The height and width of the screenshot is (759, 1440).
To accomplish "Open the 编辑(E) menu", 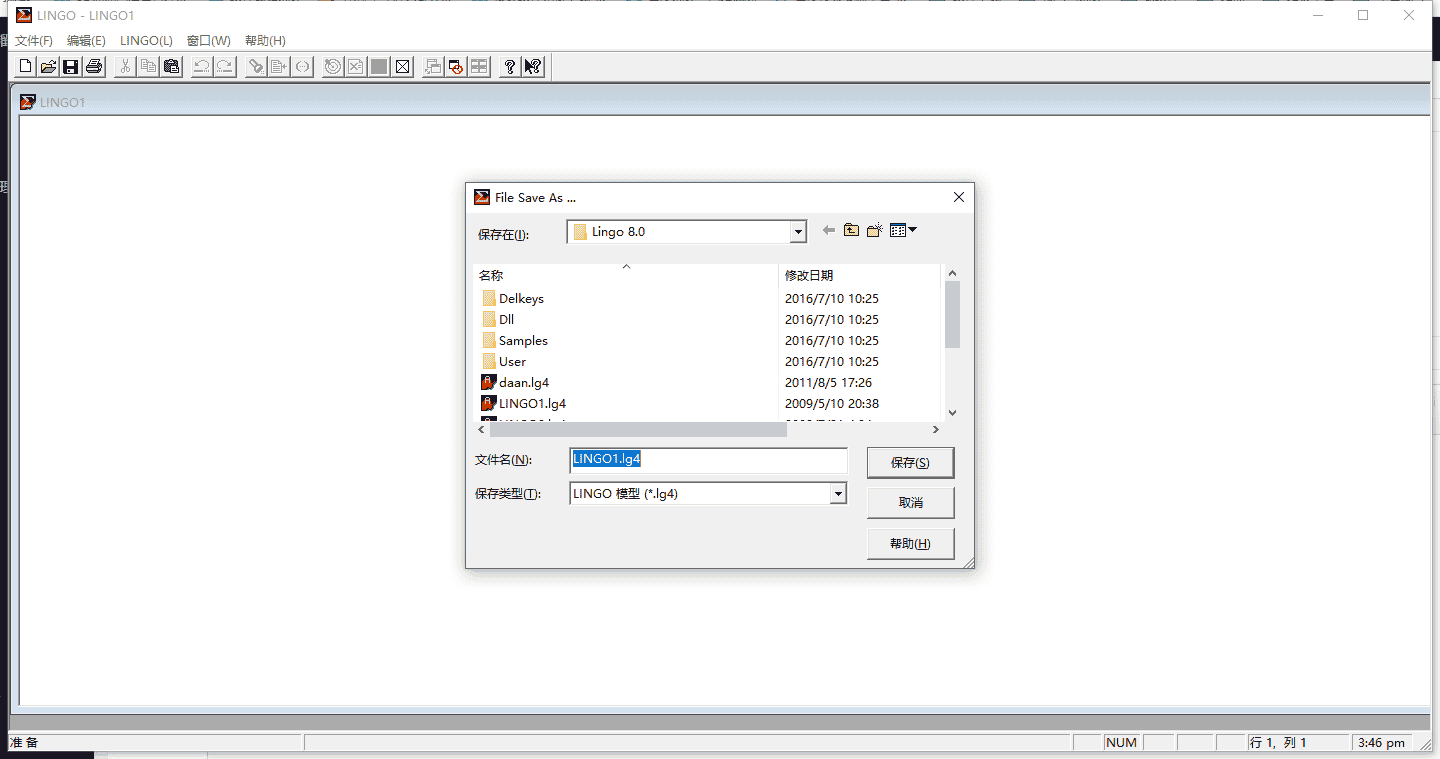I will pos(86,41).
